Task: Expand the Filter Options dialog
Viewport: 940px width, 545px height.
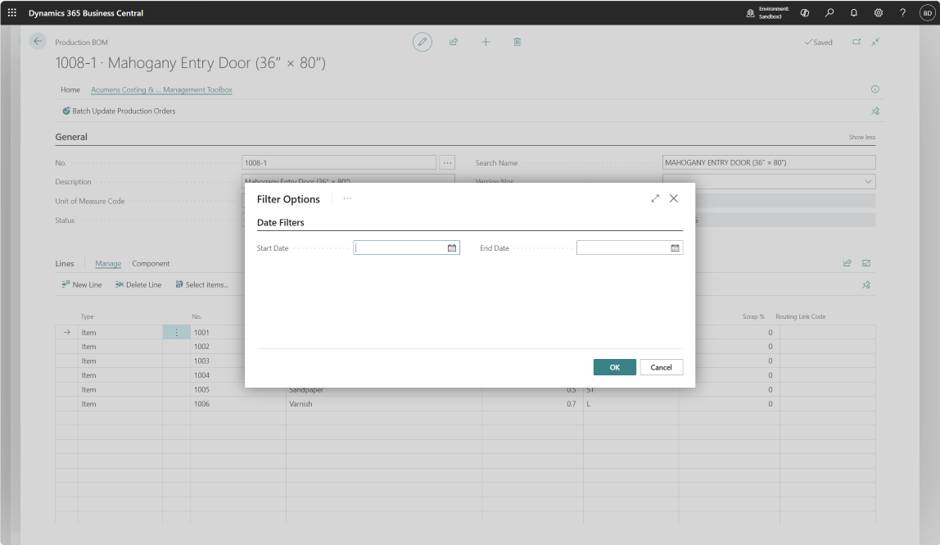Action: [x=655, y=198]
